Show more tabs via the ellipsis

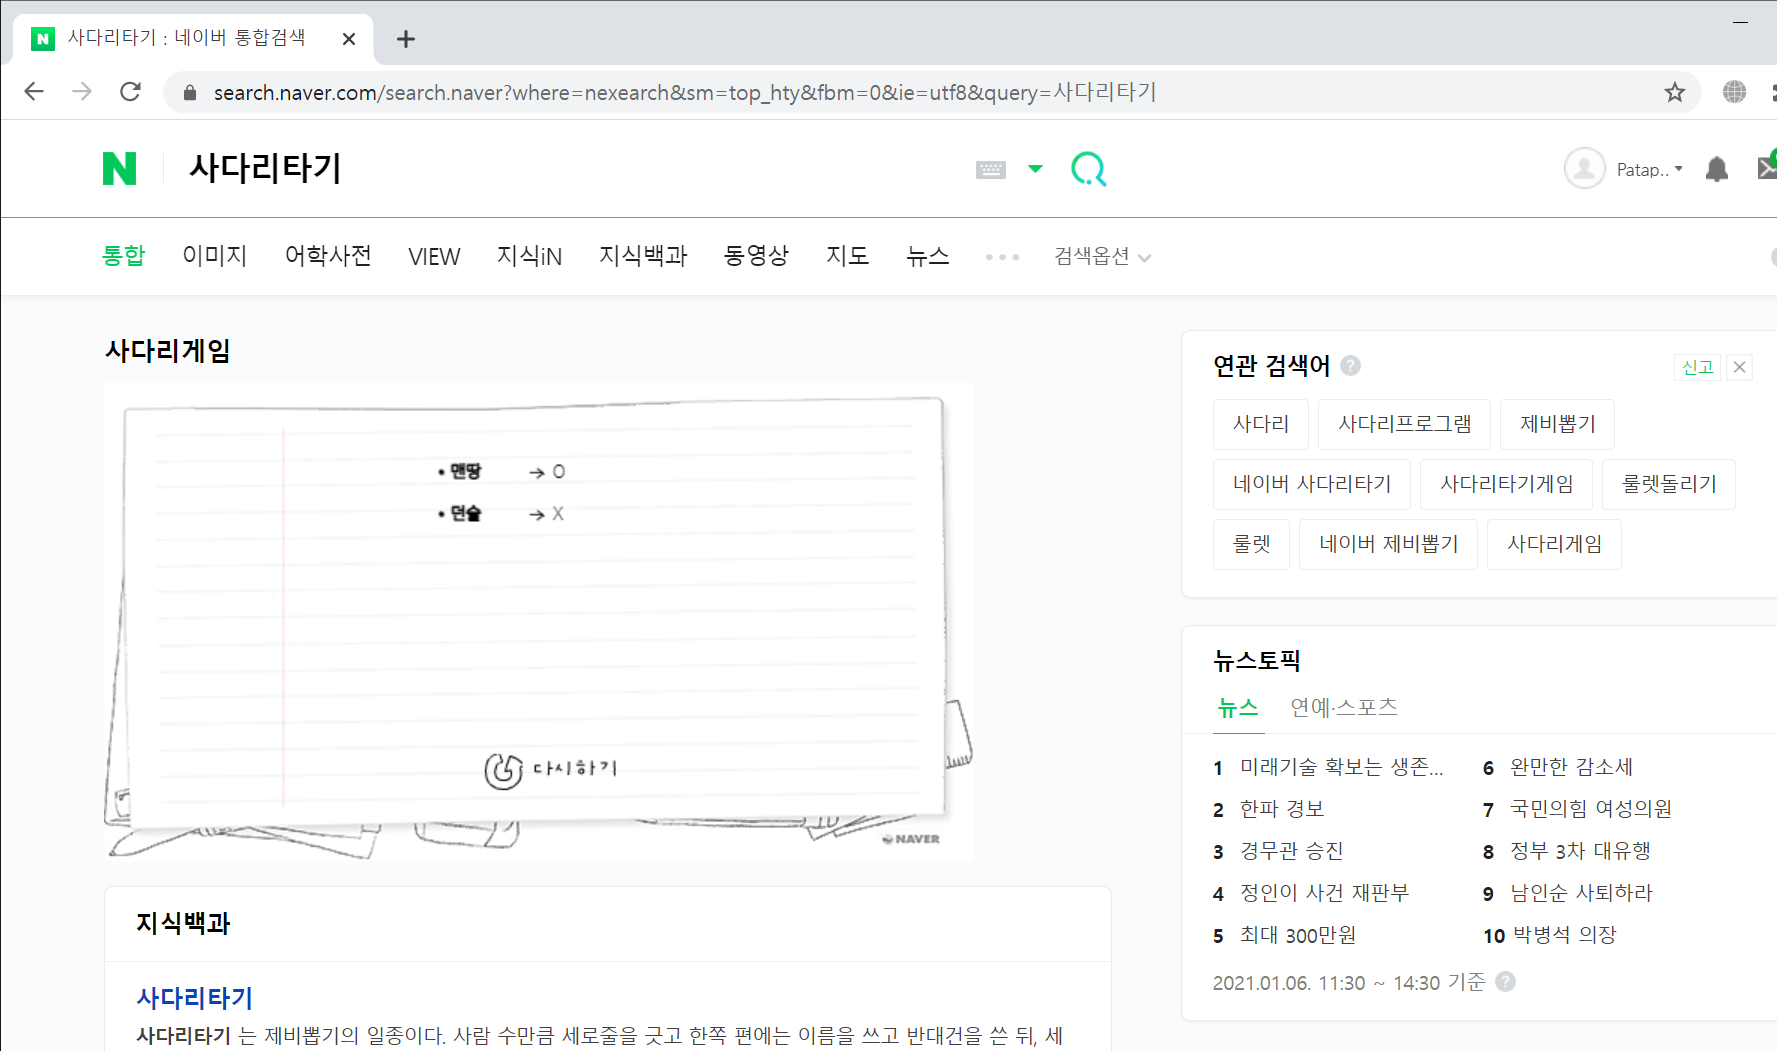coord(1002,257)
